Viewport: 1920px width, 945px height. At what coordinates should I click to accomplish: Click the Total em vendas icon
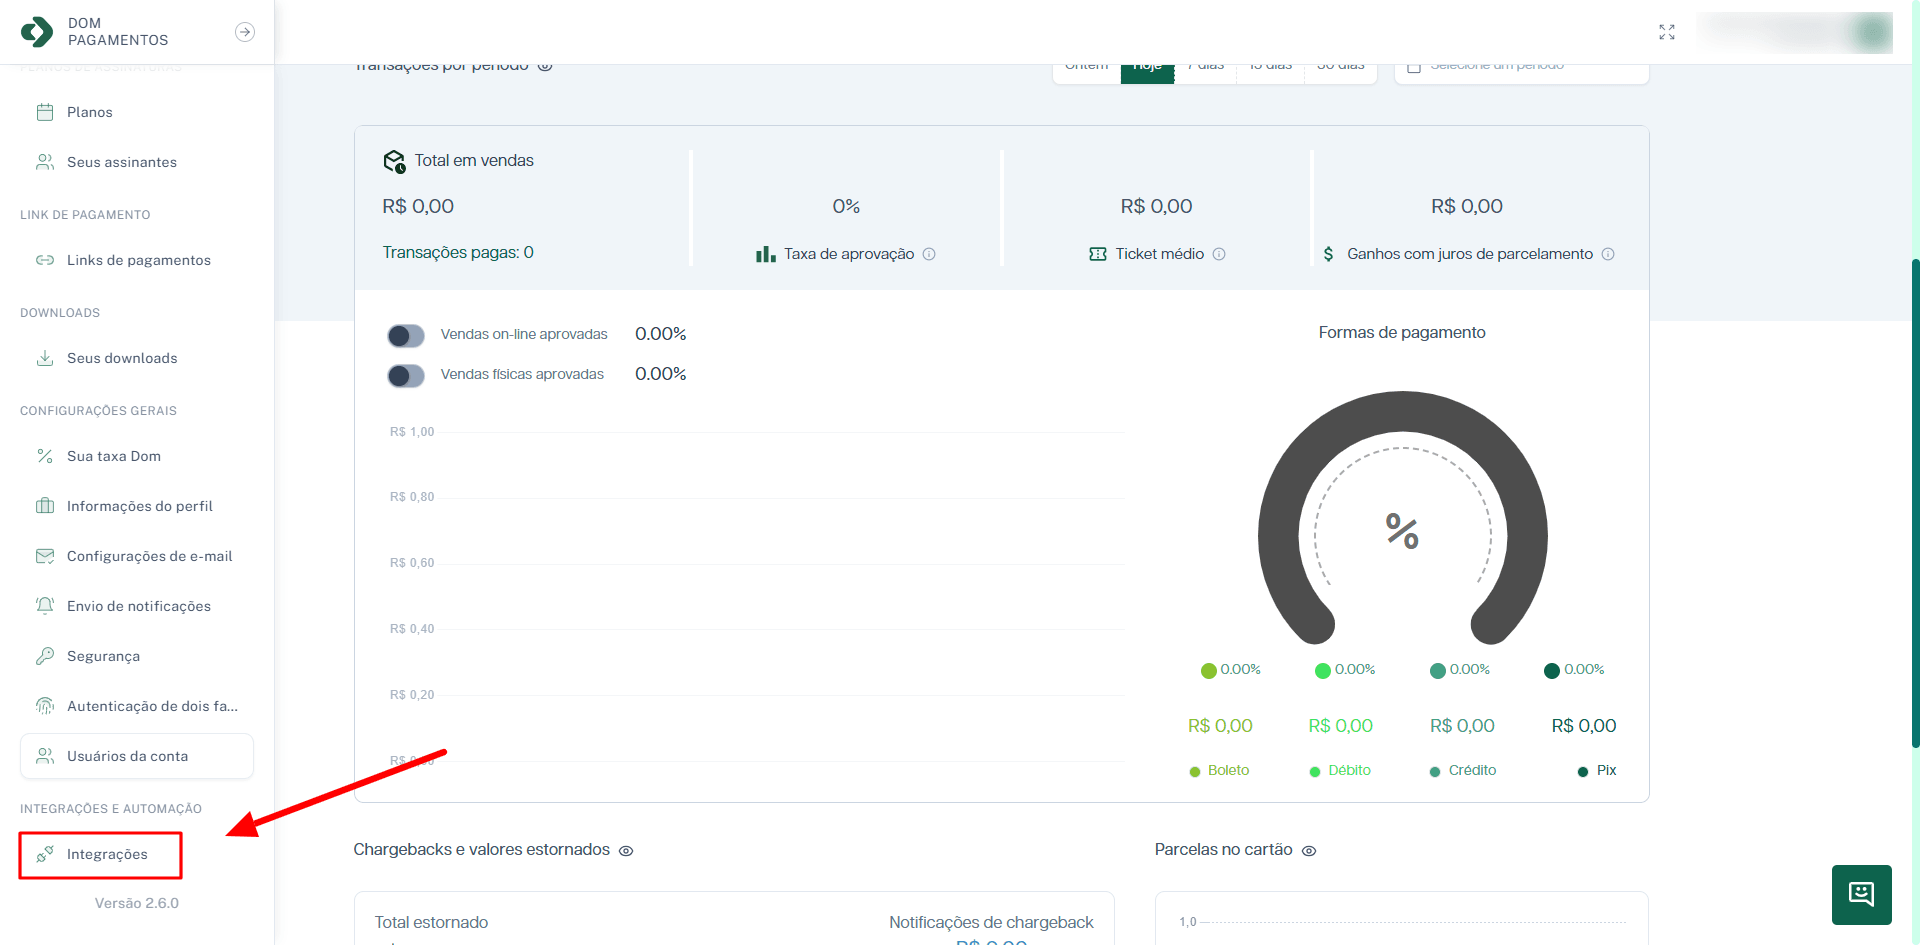coord(394,161)
